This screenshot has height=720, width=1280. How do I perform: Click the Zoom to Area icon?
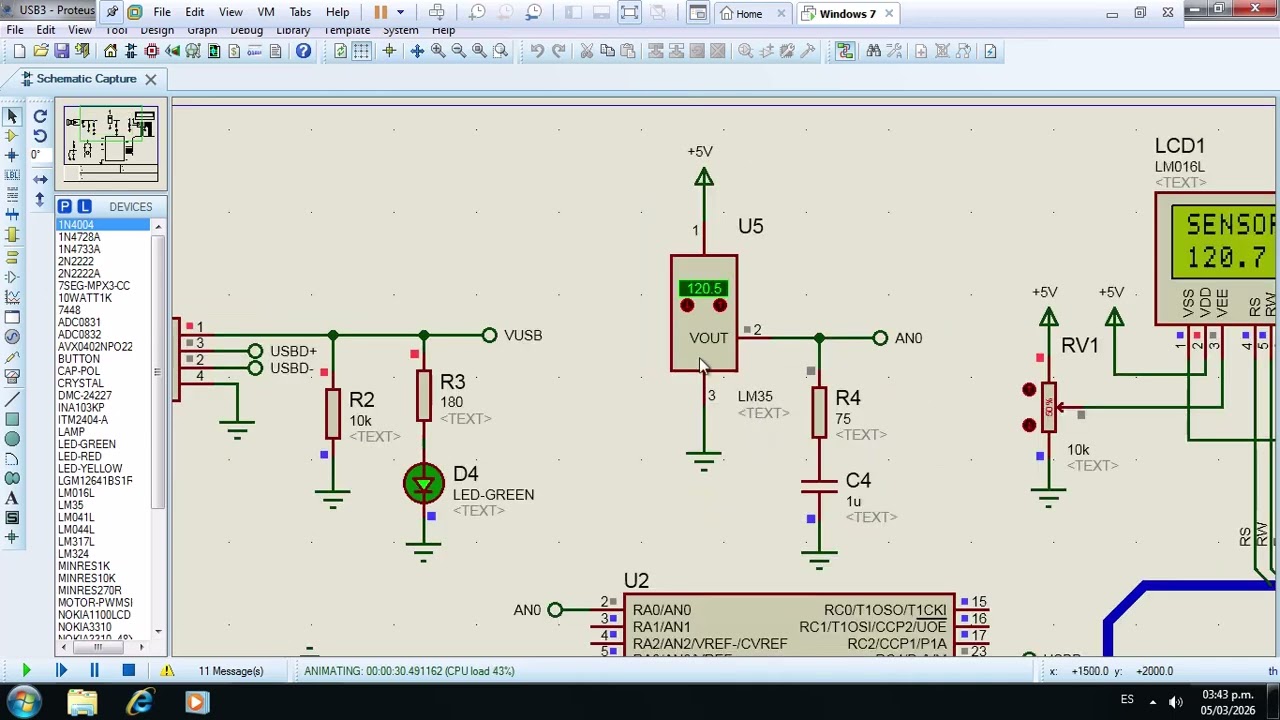[501, 51]
